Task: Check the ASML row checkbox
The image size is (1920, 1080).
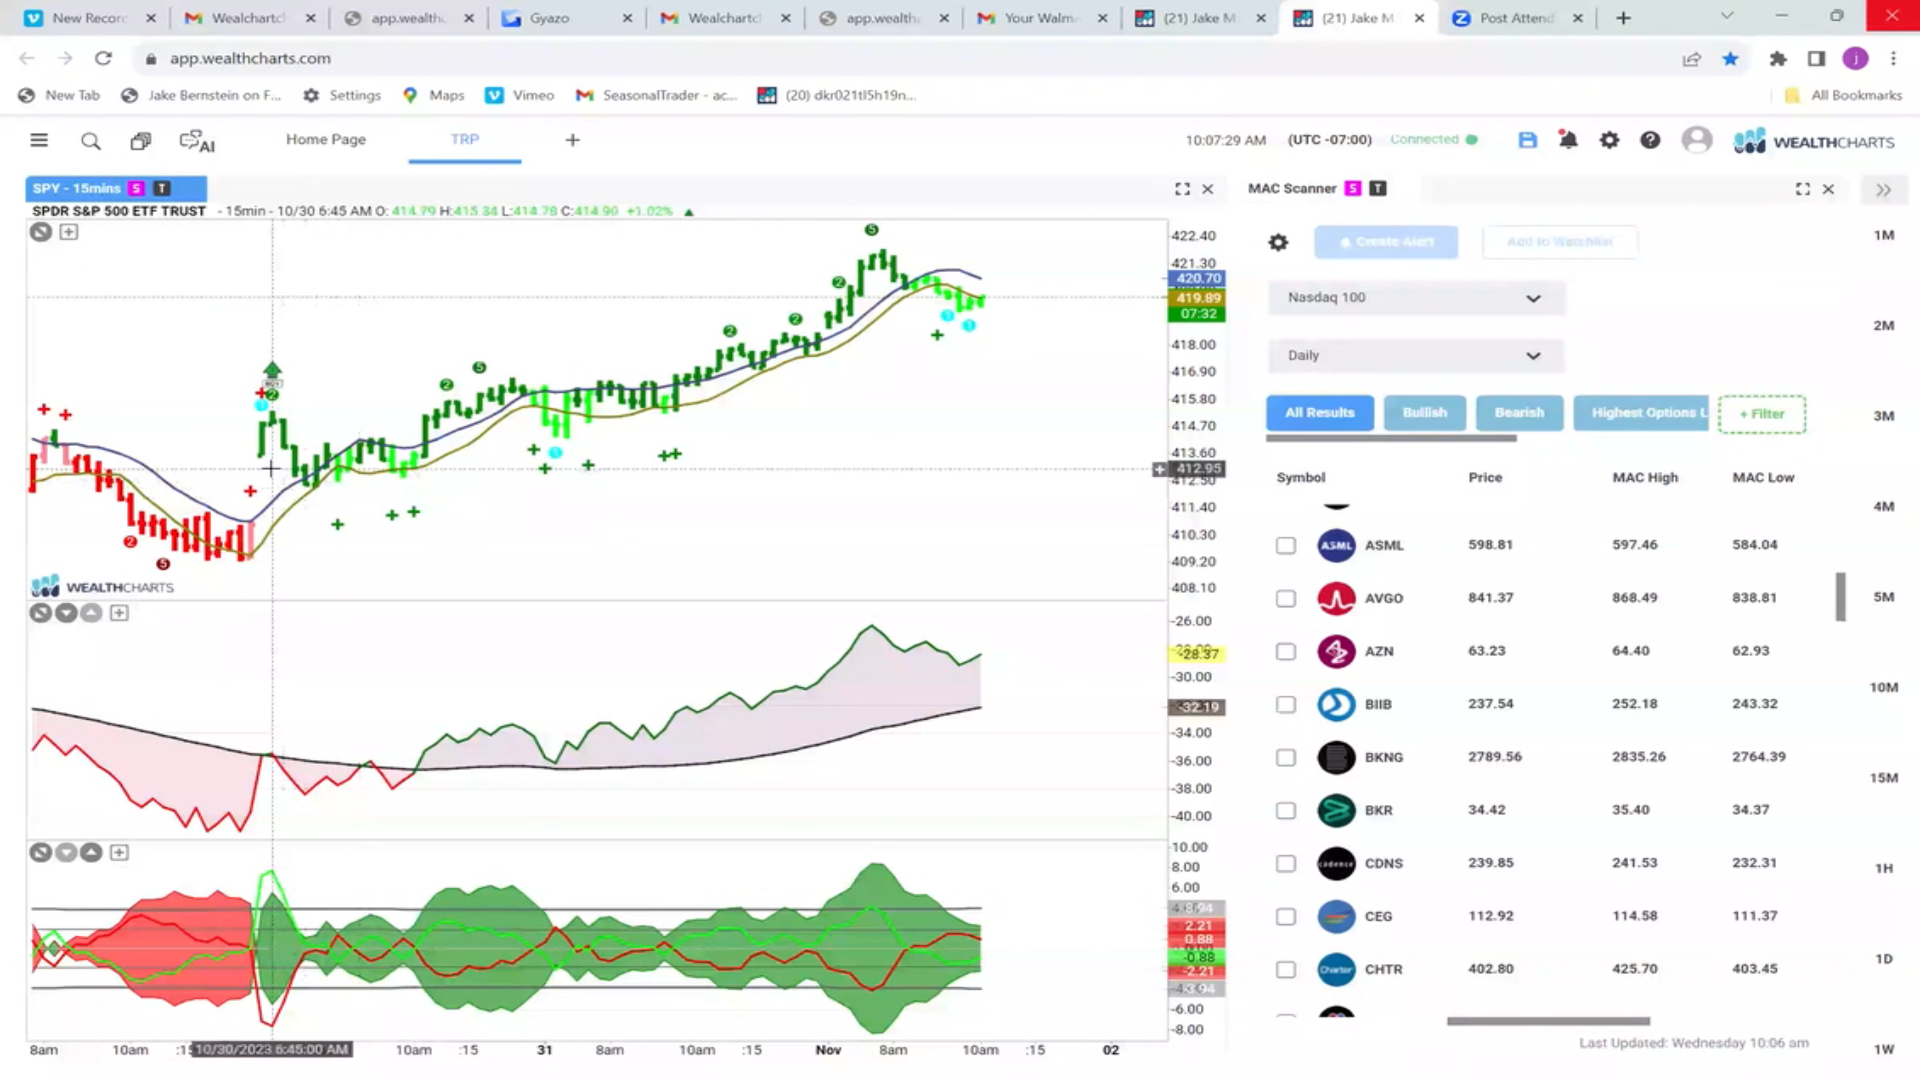Action: 1286,546
